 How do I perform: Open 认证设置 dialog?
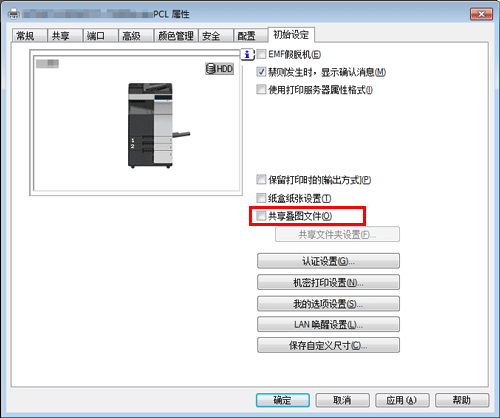(x=328, y=261)
